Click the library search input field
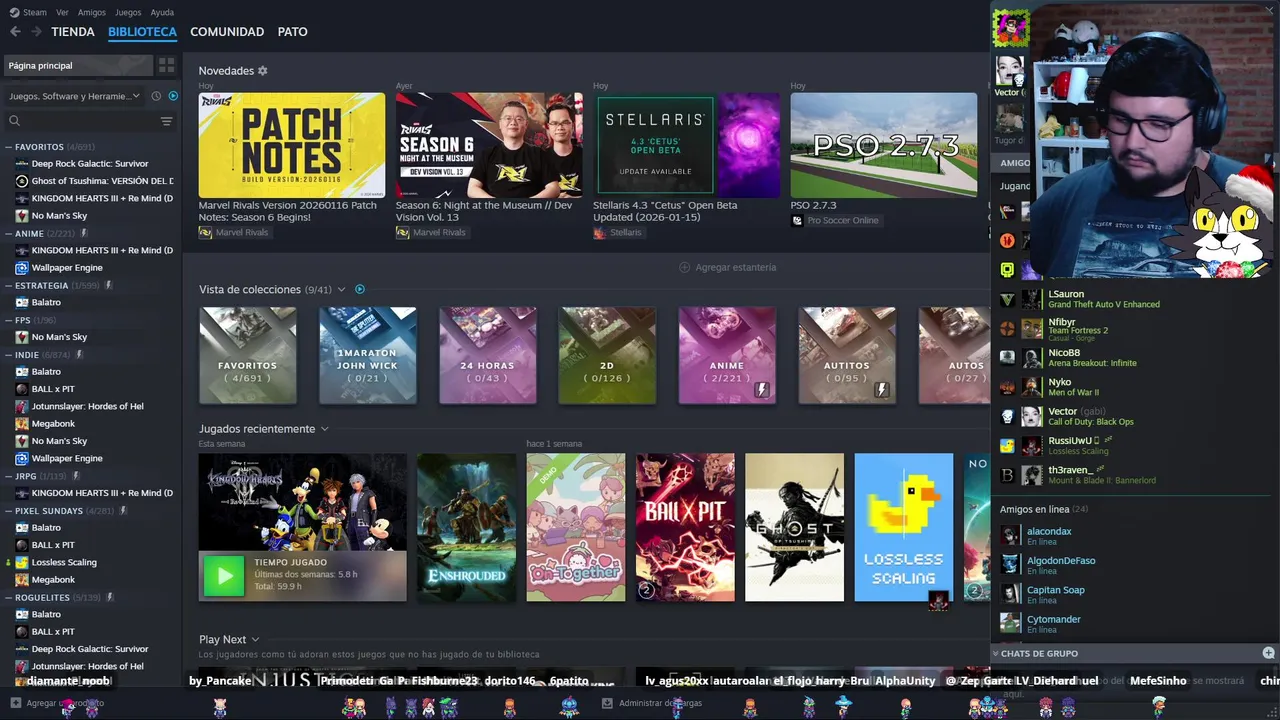The width and height of the screenshot is (1280, 720). 88,121
